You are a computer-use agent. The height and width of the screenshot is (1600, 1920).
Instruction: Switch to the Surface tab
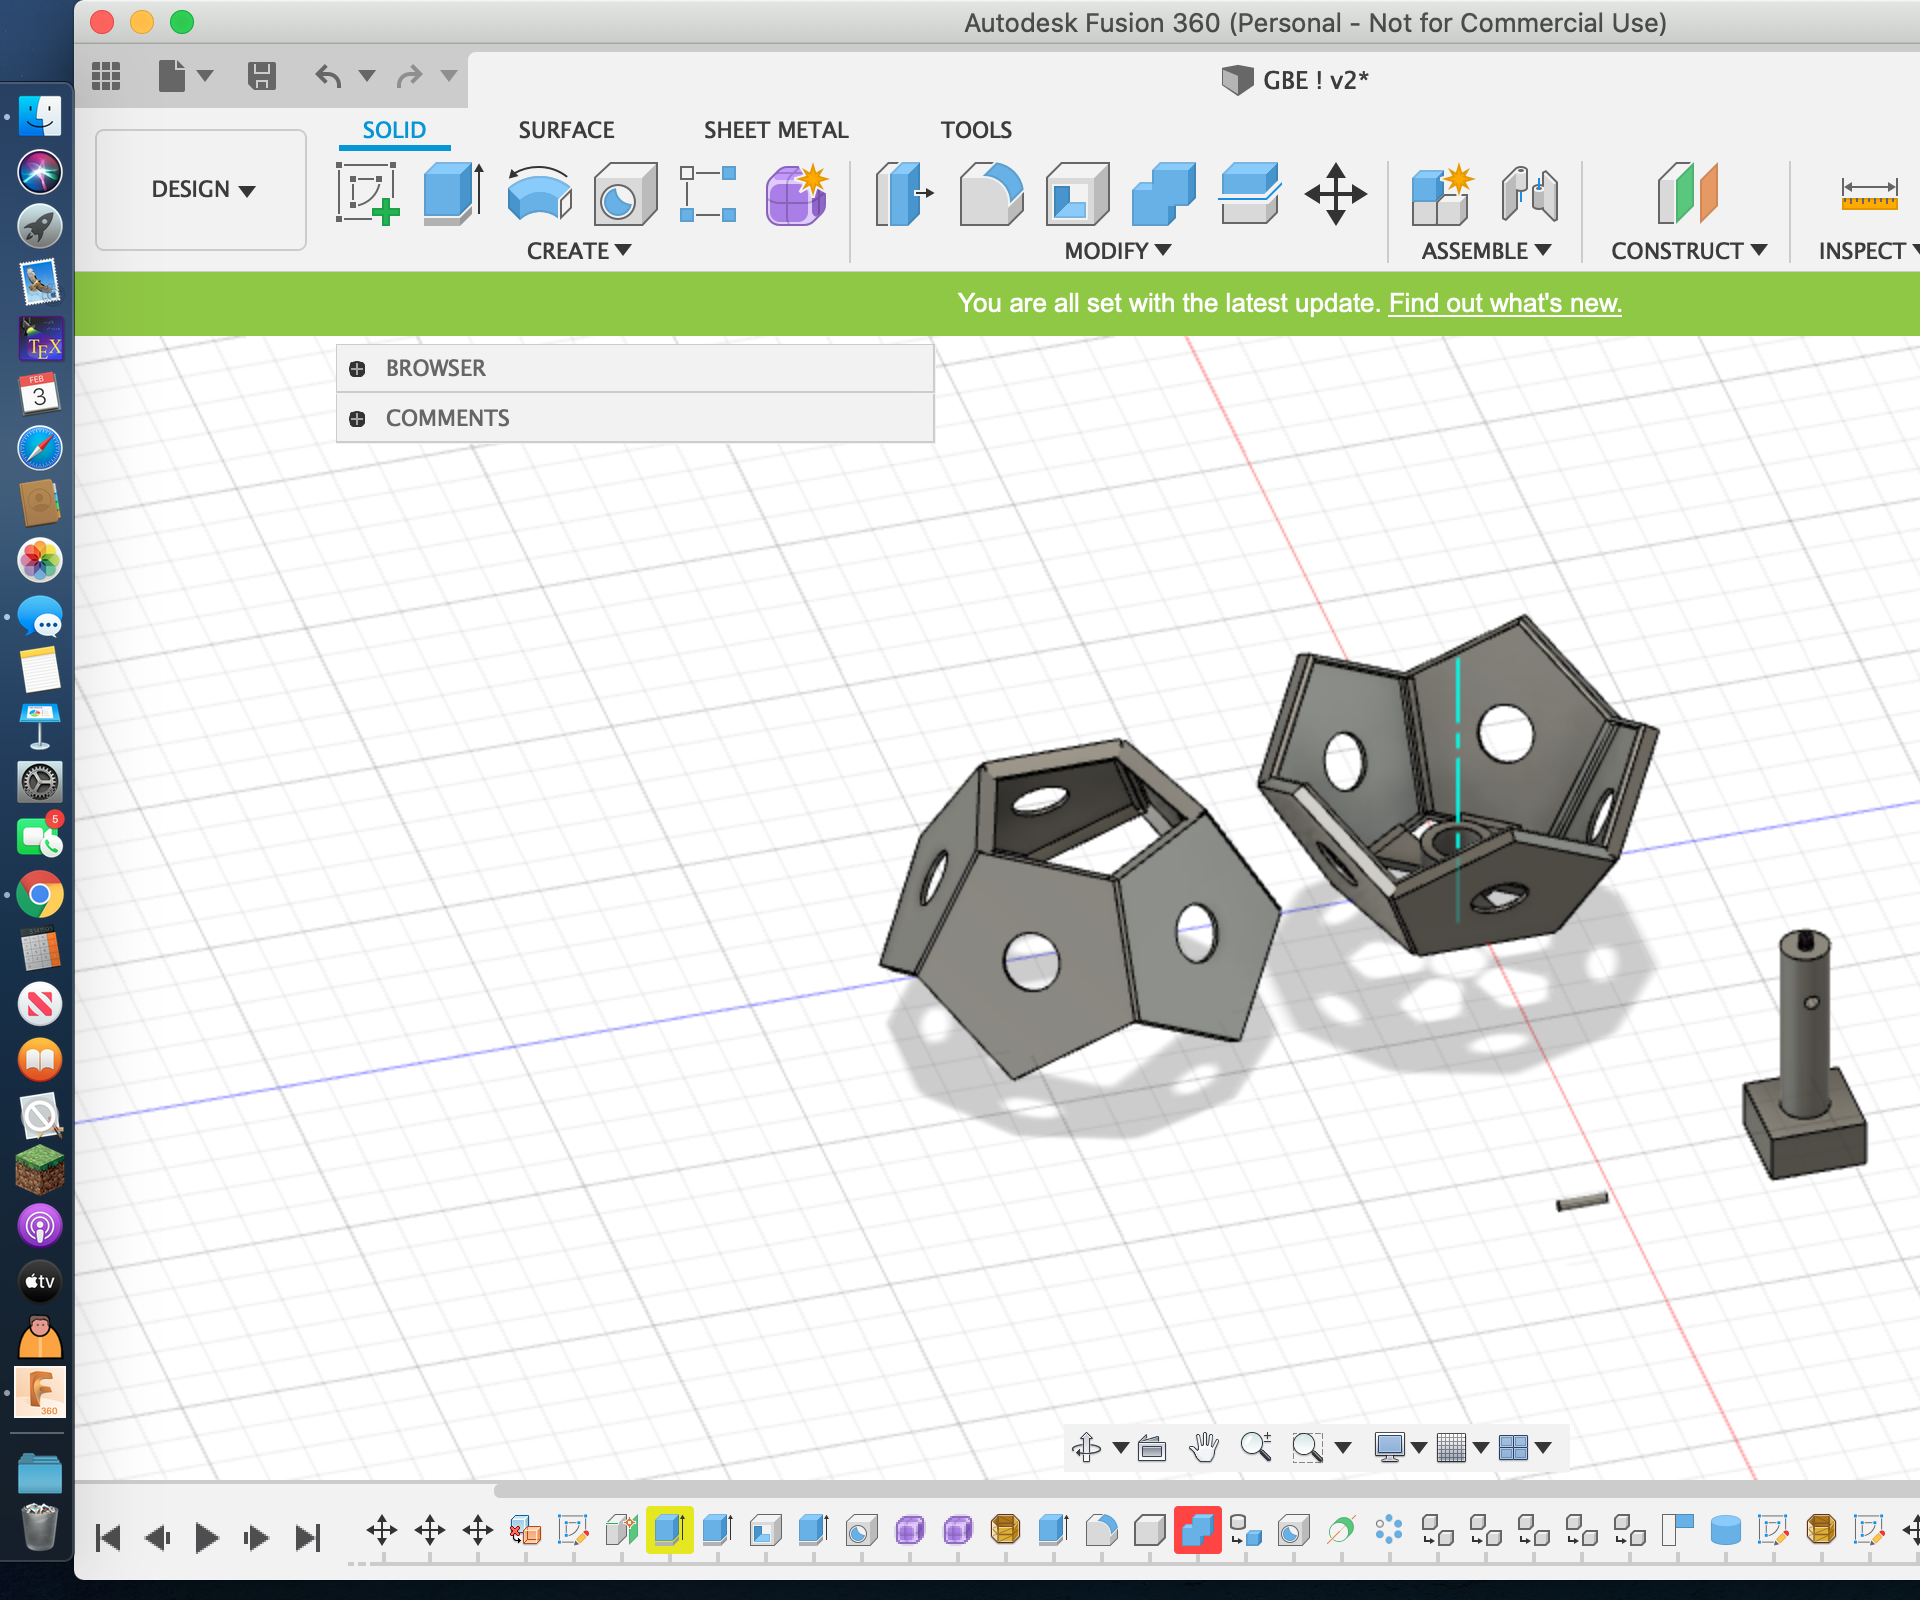tap(566, 130)
